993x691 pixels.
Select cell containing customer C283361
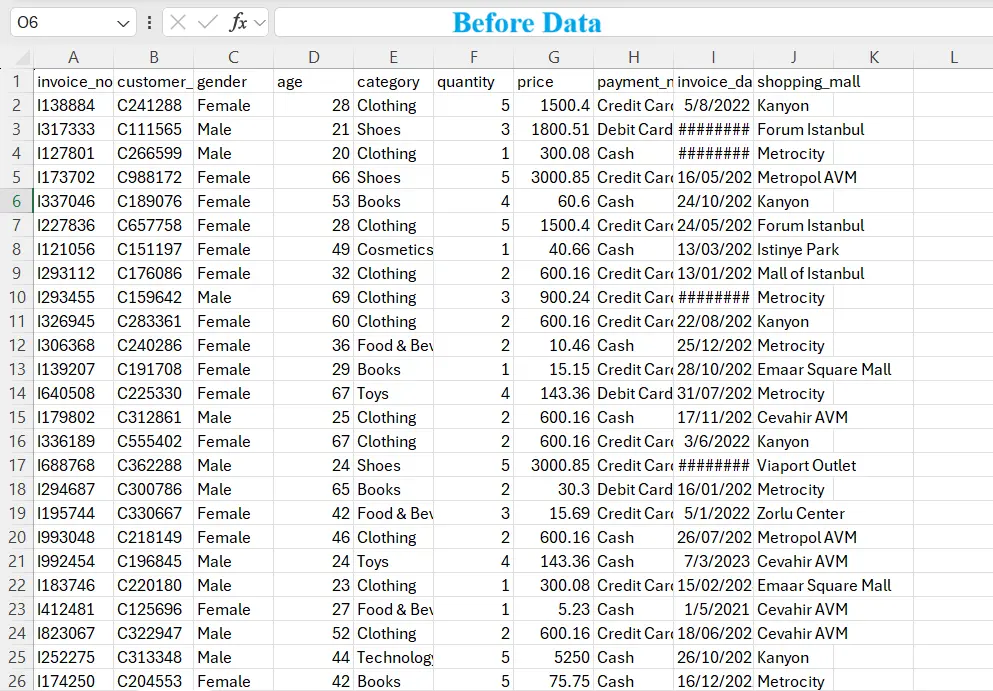[x=153, y=321]
